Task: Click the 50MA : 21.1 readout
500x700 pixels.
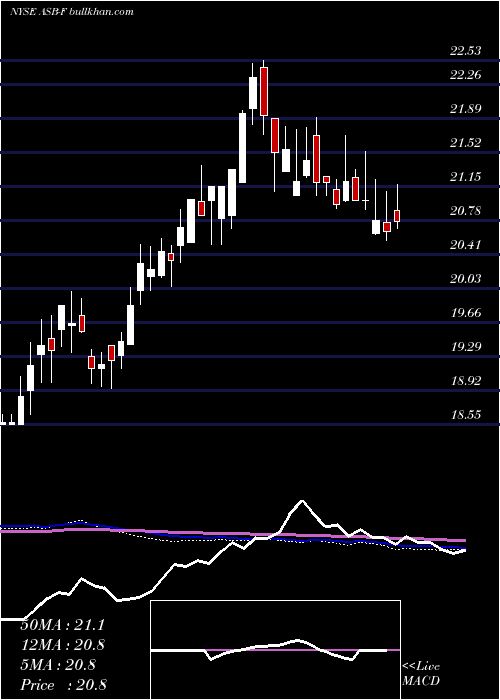Action: click(x=62, y=625)
